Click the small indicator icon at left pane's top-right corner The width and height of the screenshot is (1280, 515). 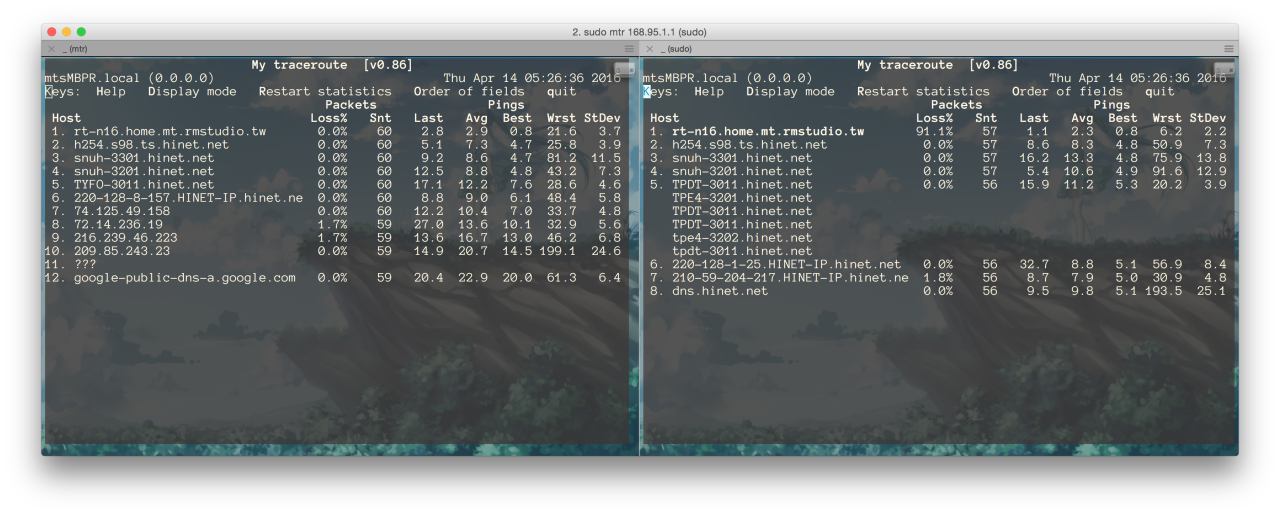point(625,68)
